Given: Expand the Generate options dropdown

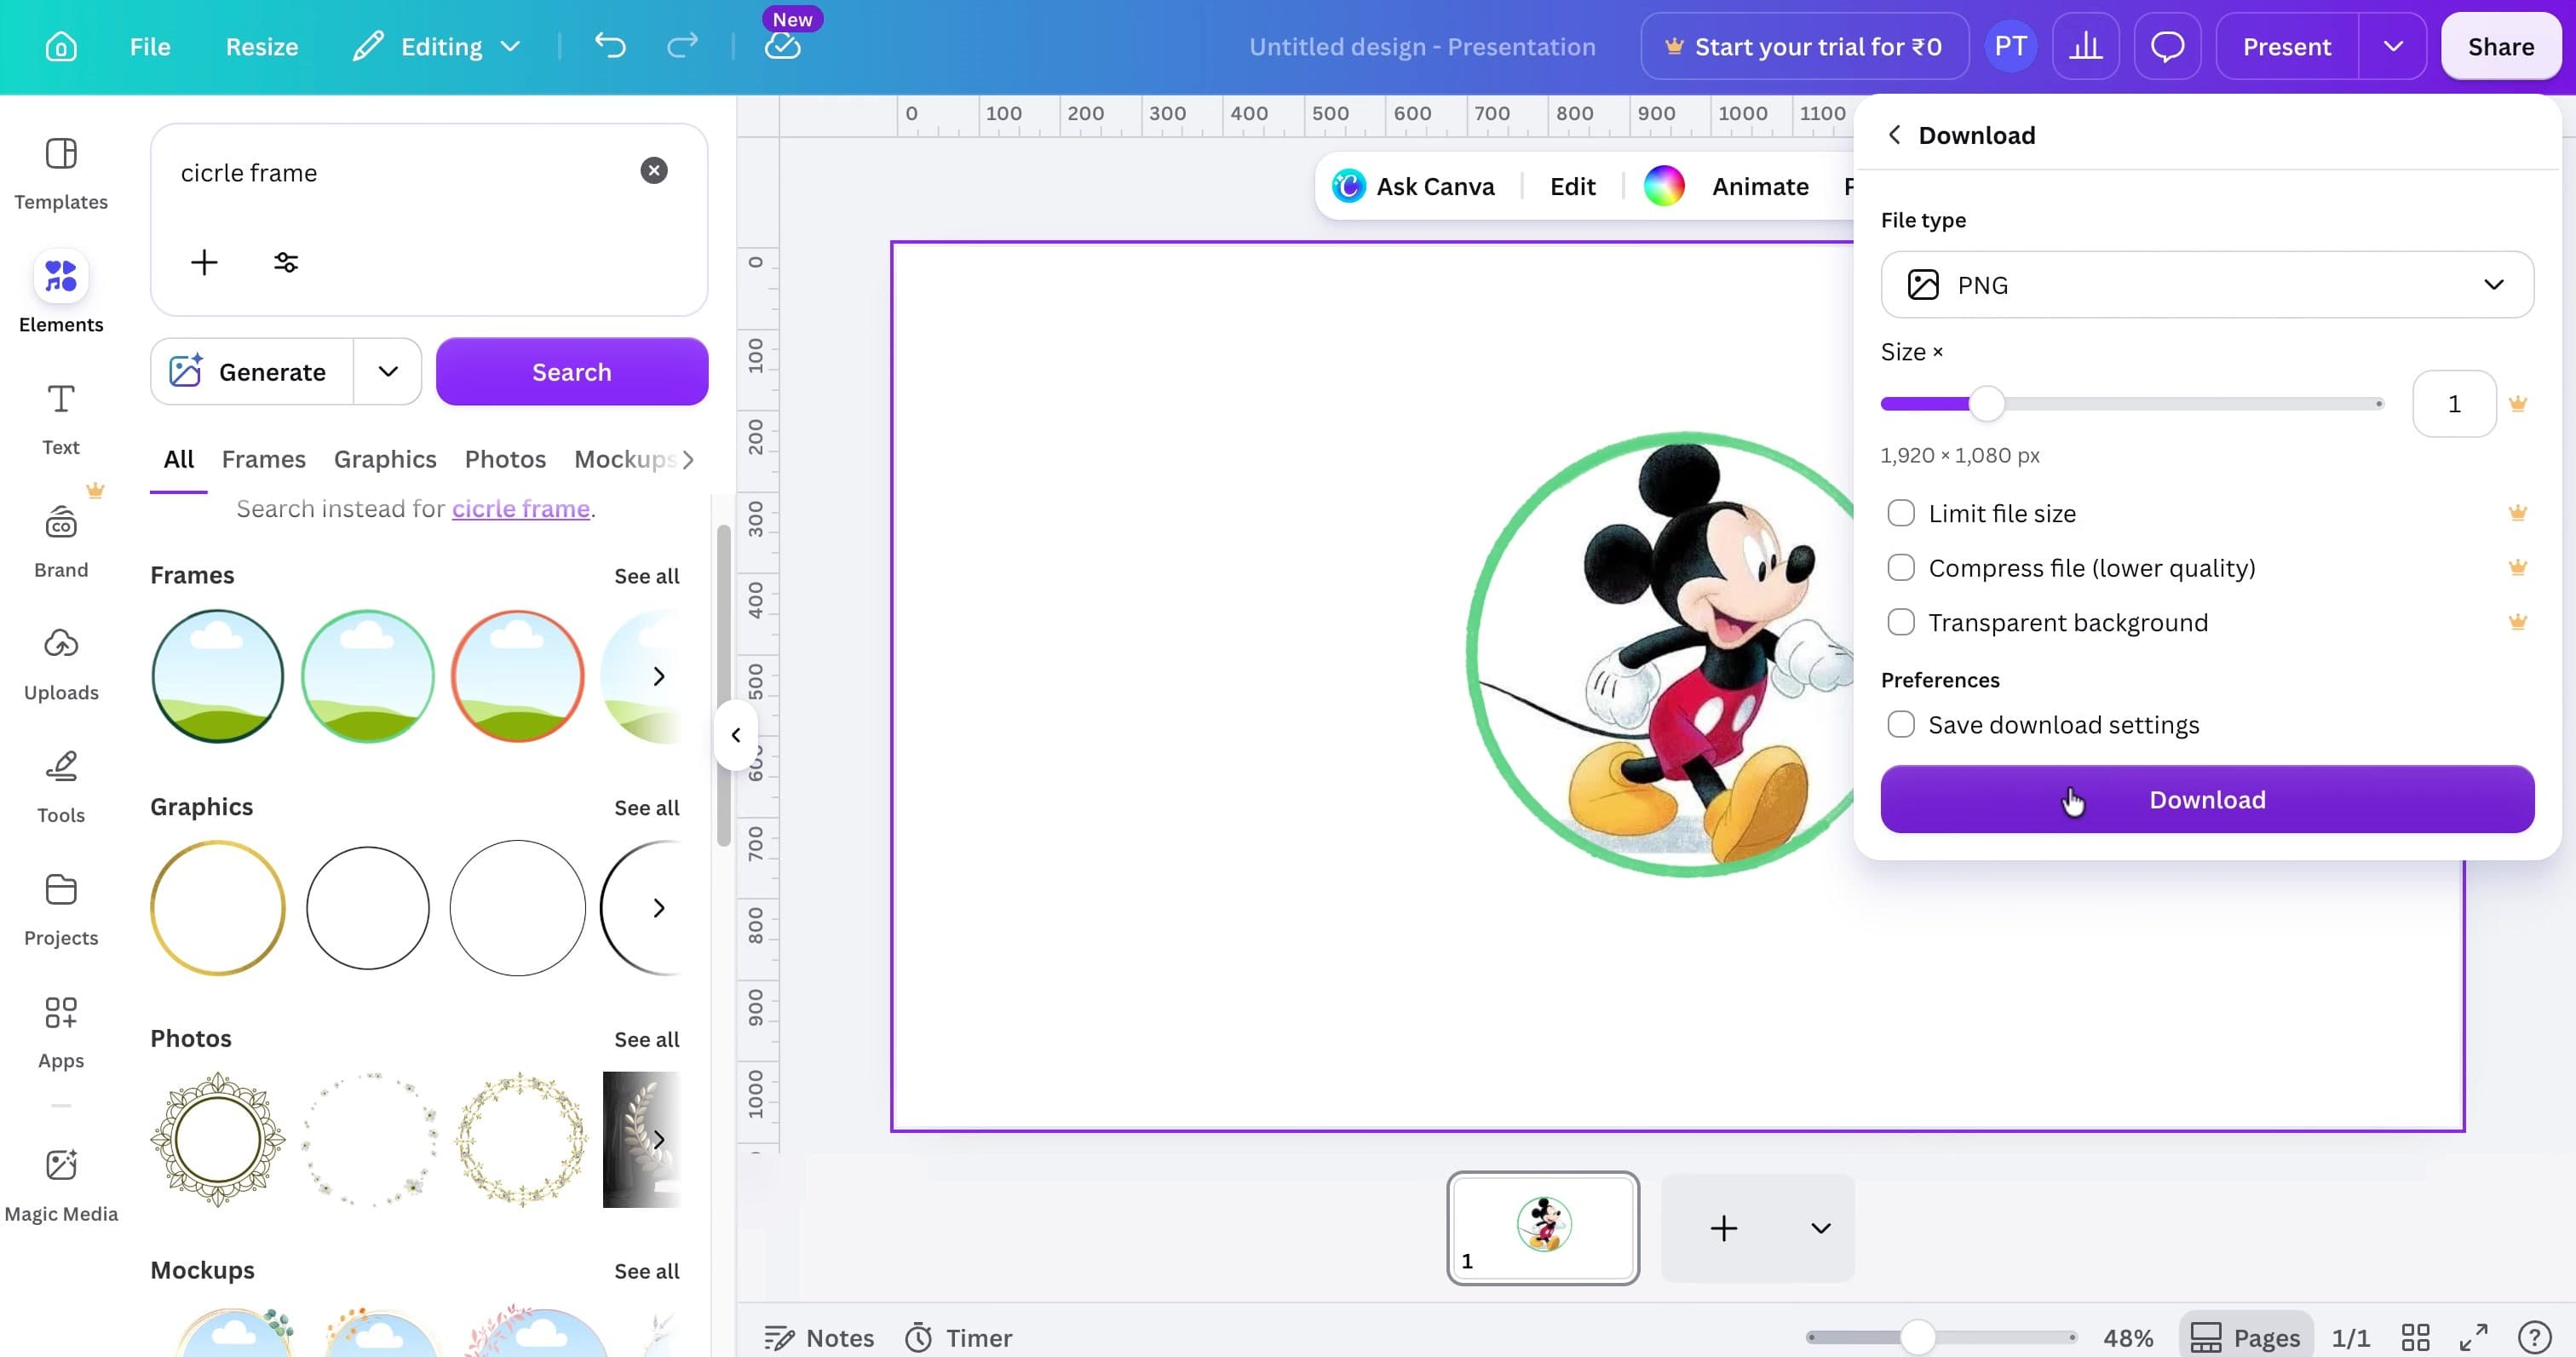Looking at the screenshot, I should point(388,372).
